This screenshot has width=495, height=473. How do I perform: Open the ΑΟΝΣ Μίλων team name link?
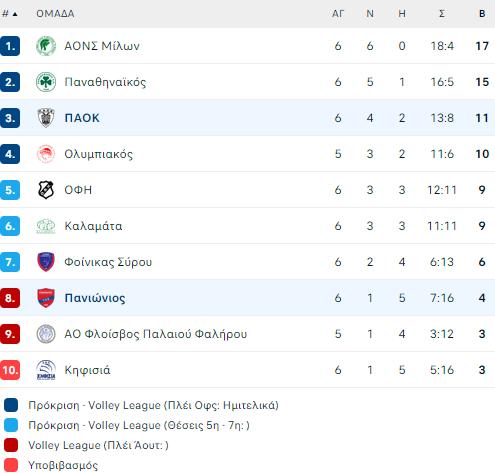[102, 46]
